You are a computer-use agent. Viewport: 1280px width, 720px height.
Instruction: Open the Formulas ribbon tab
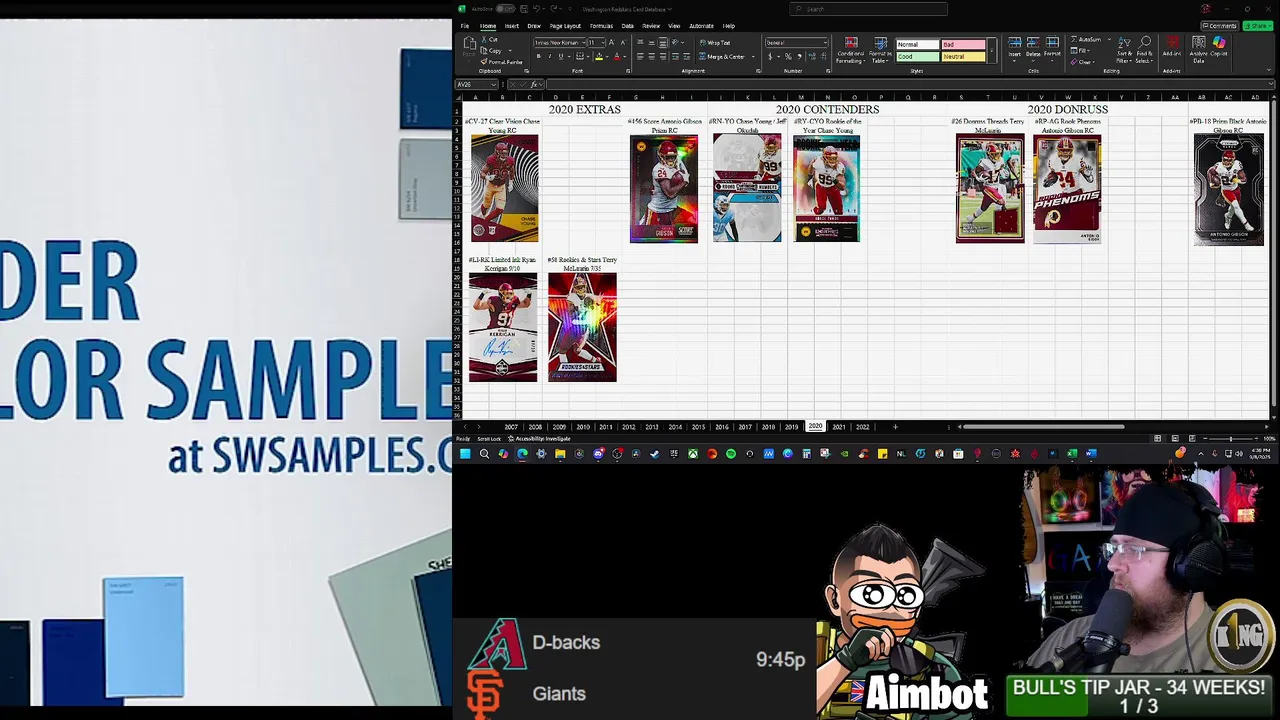coord(601,26)
